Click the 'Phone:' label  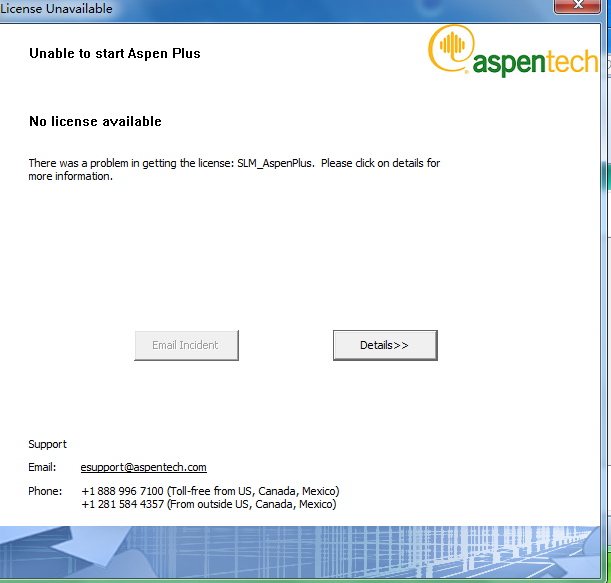[x=45, y=491]
